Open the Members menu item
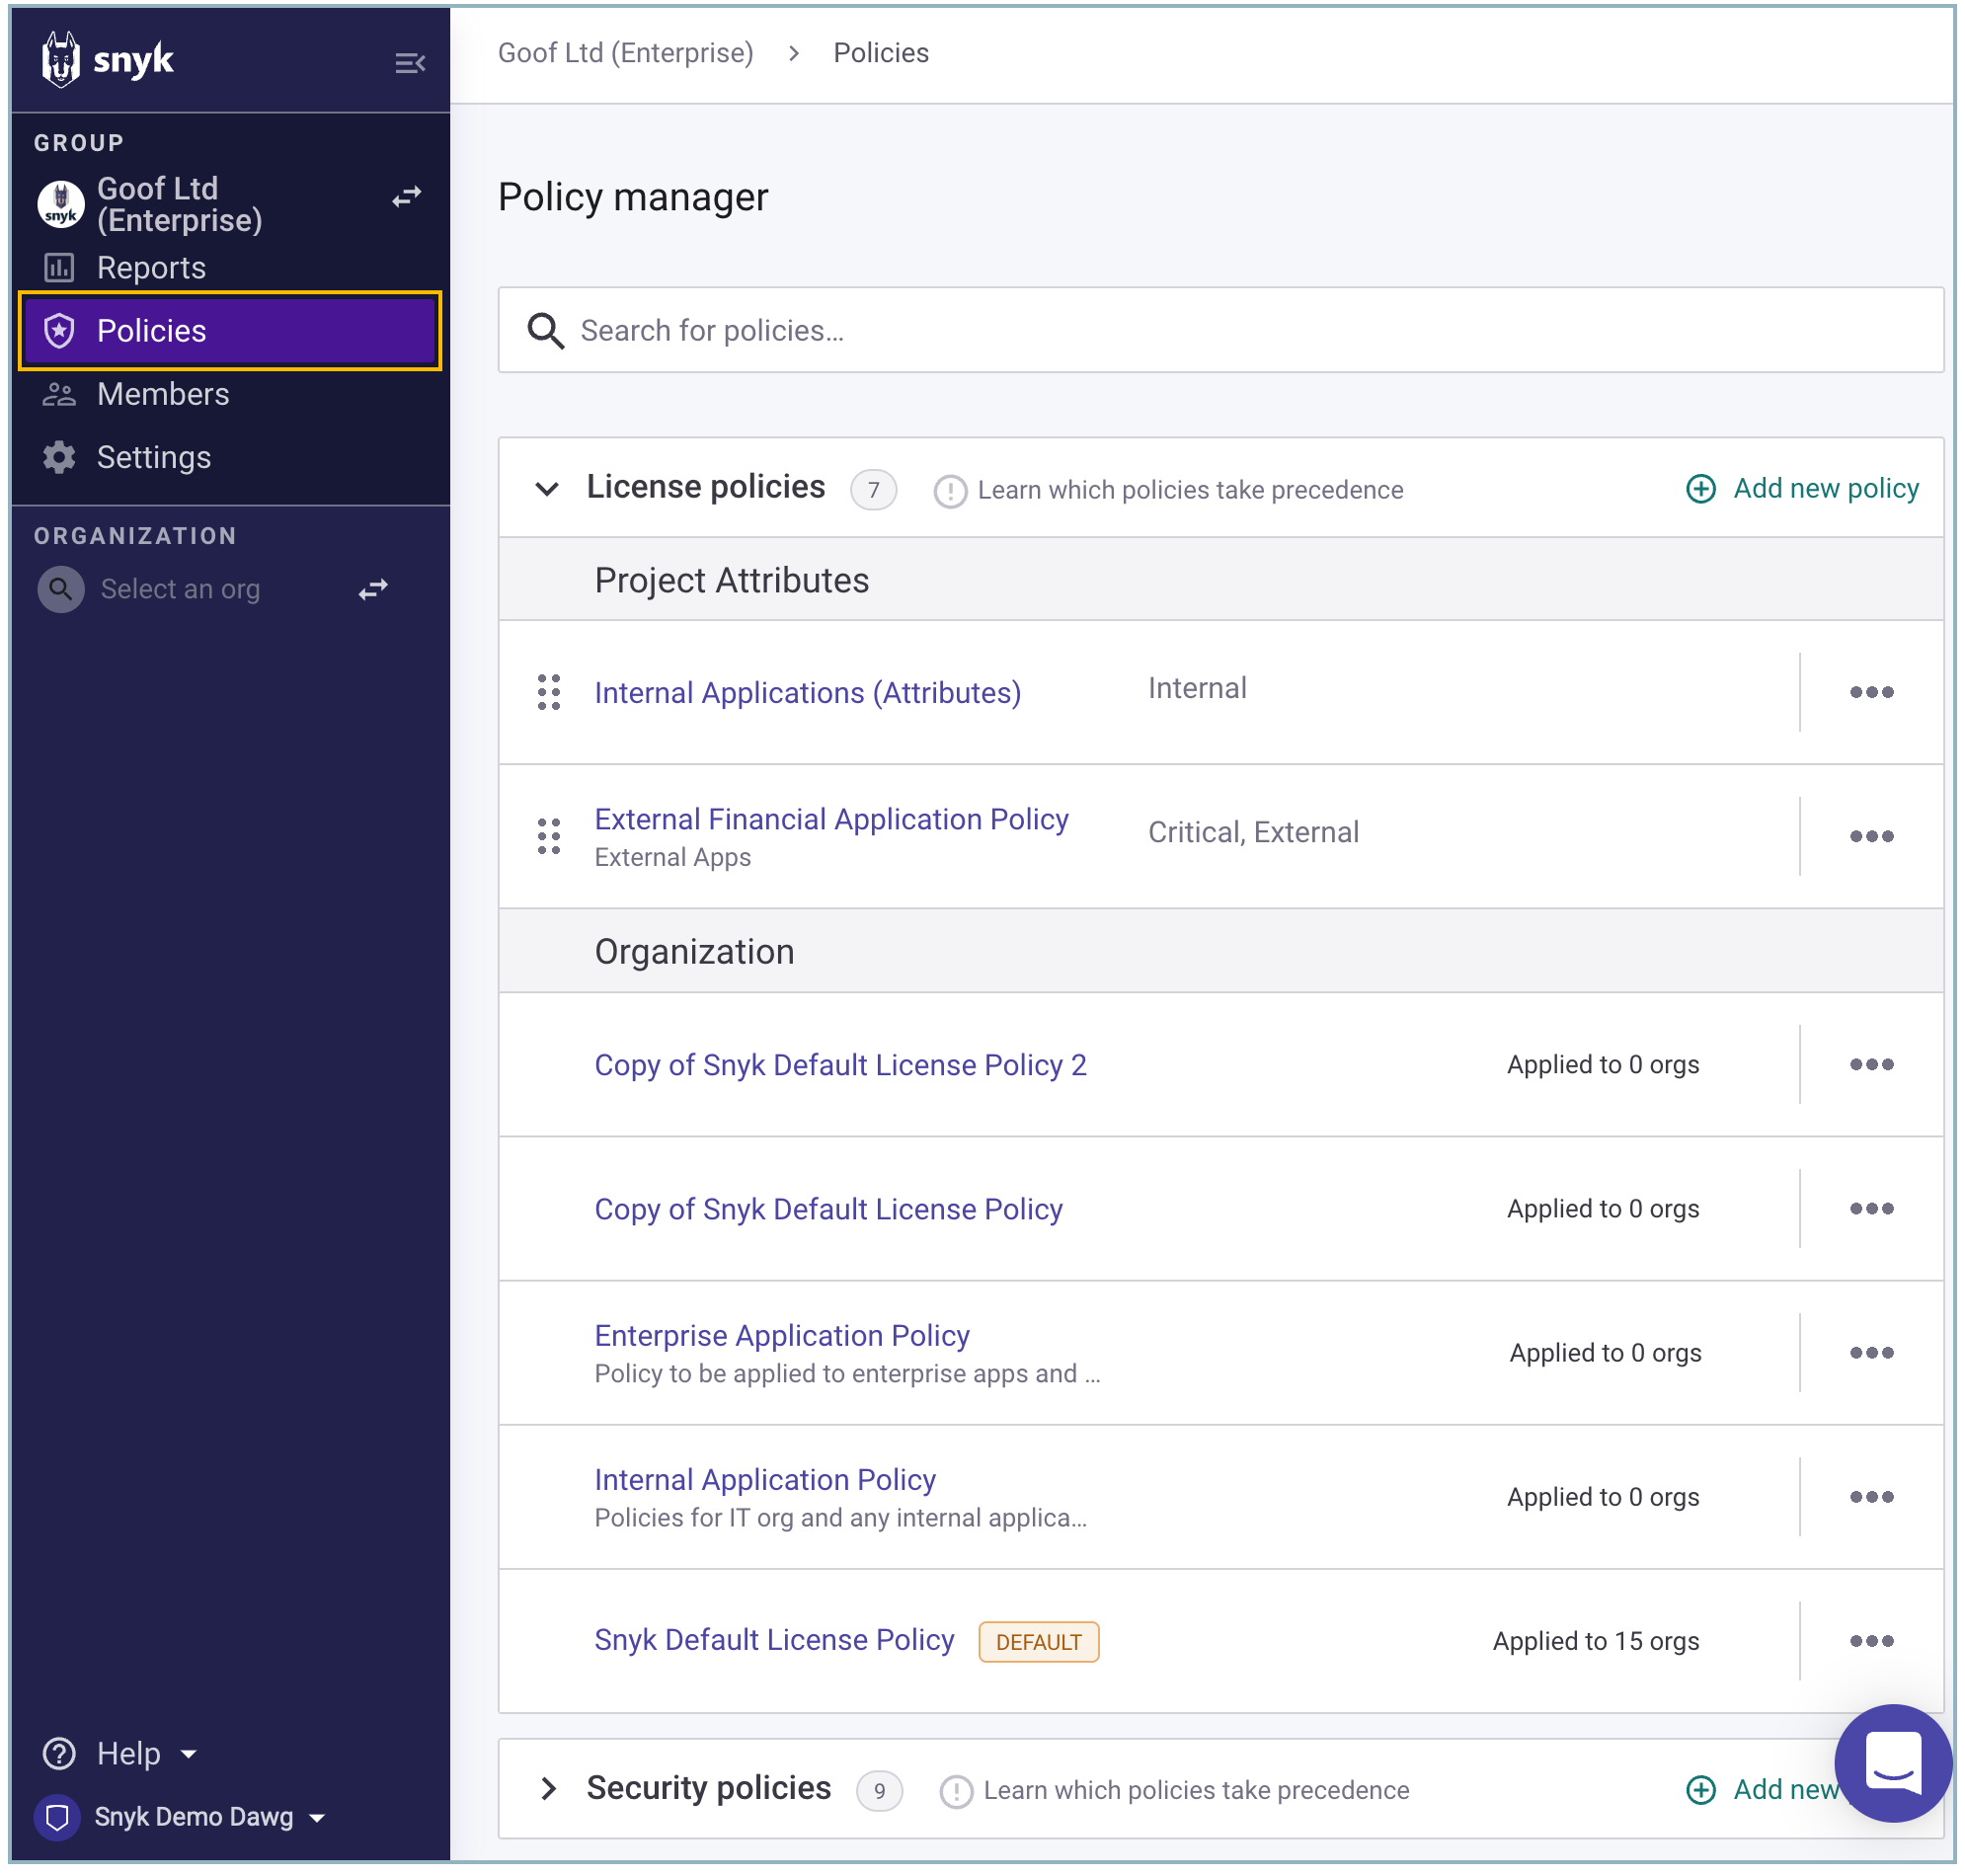Image resolution: width=1965 pixels, height=1876 pixels. [230, 395]
